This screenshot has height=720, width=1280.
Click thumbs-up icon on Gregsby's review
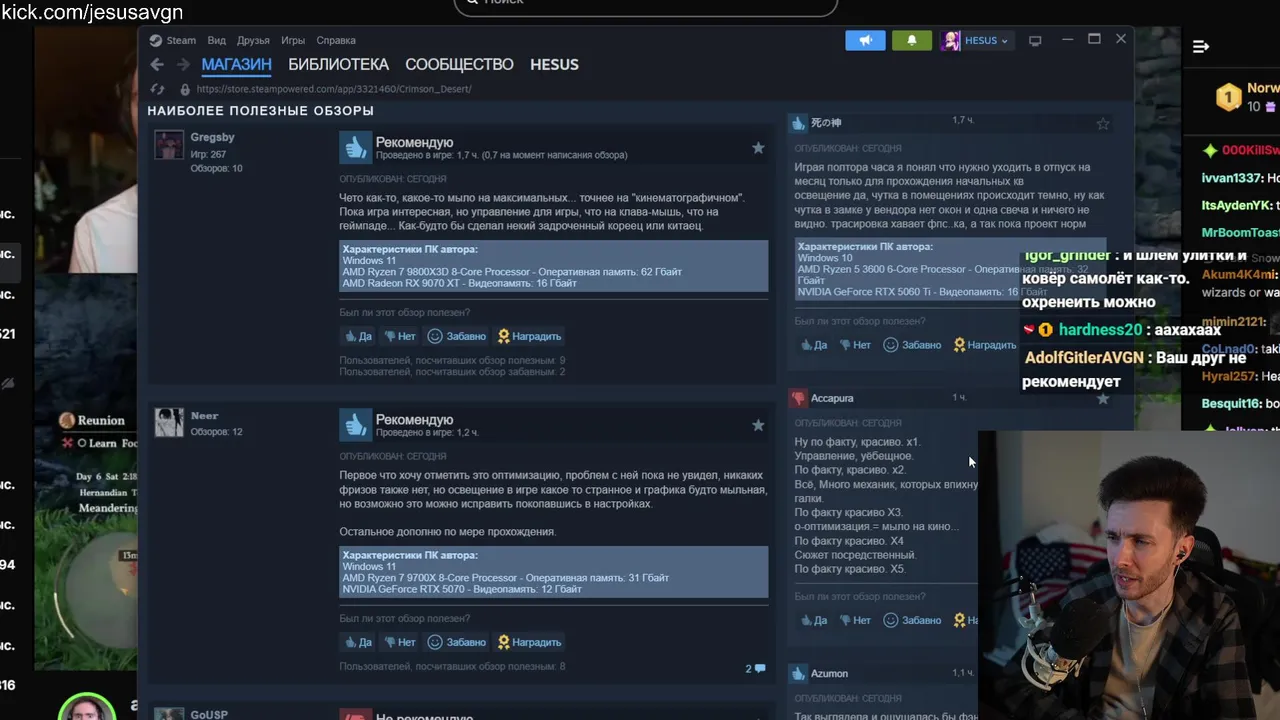pos(355,148)
